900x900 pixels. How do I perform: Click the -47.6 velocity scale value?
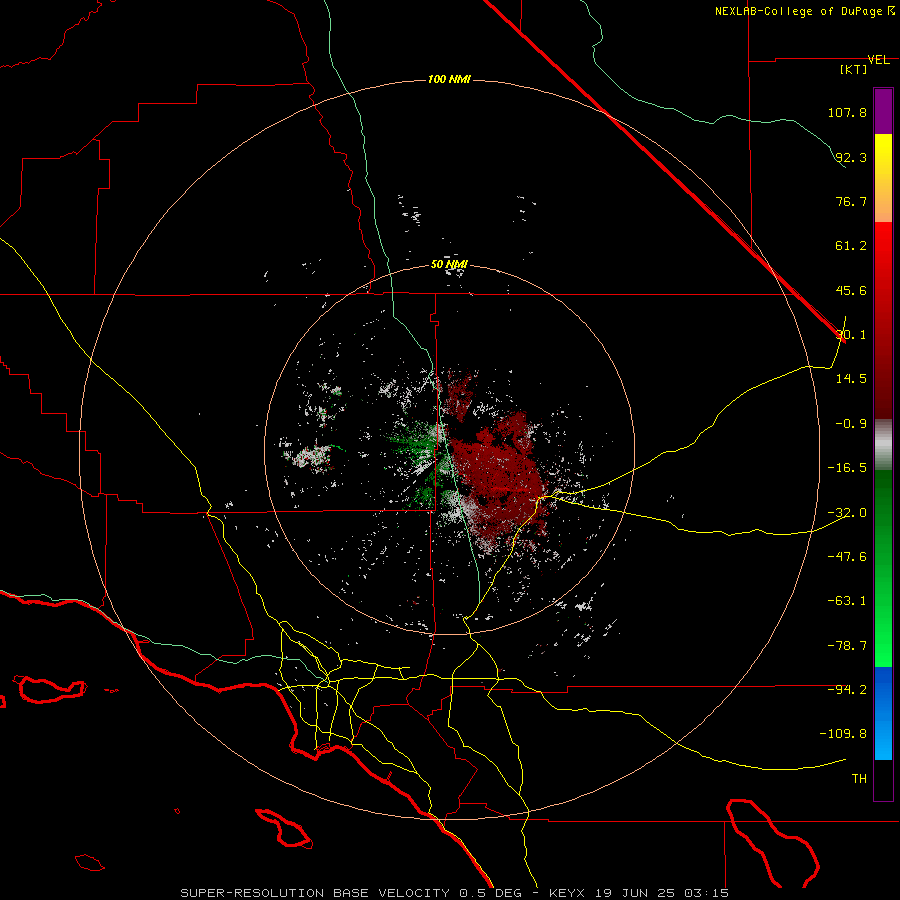(x=847, y=557)
